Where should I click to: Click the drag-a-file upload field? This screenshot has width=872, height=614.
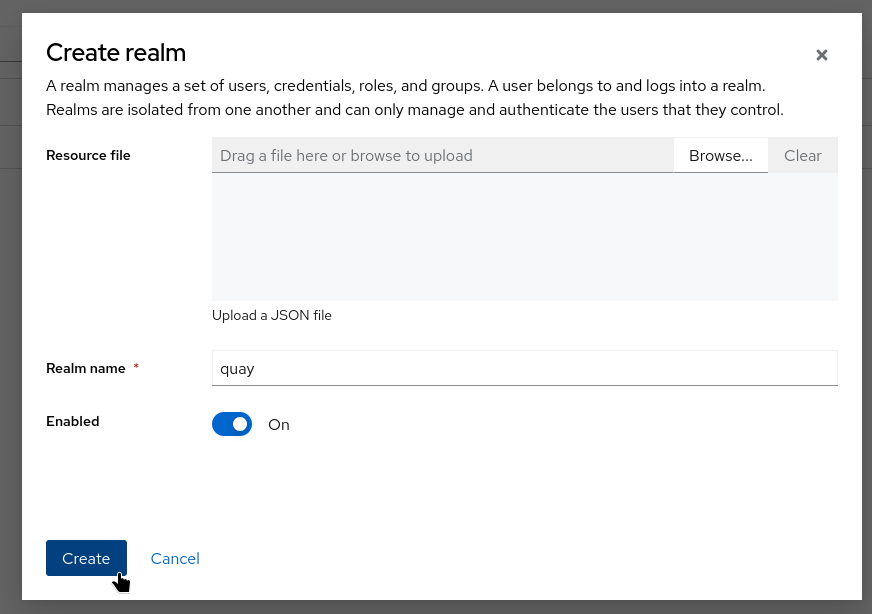pyautogui.click(x=442, y=156)
